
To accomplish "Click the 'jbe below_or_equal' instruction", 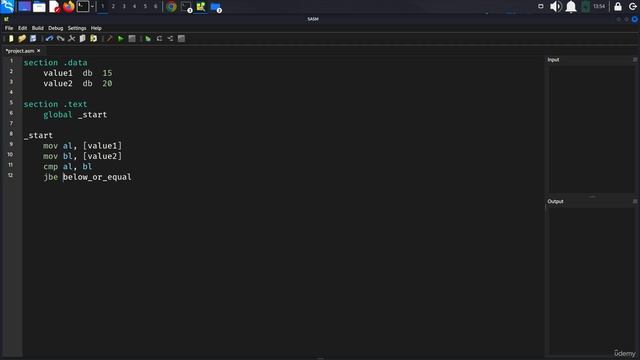I will tap(87, 177).
